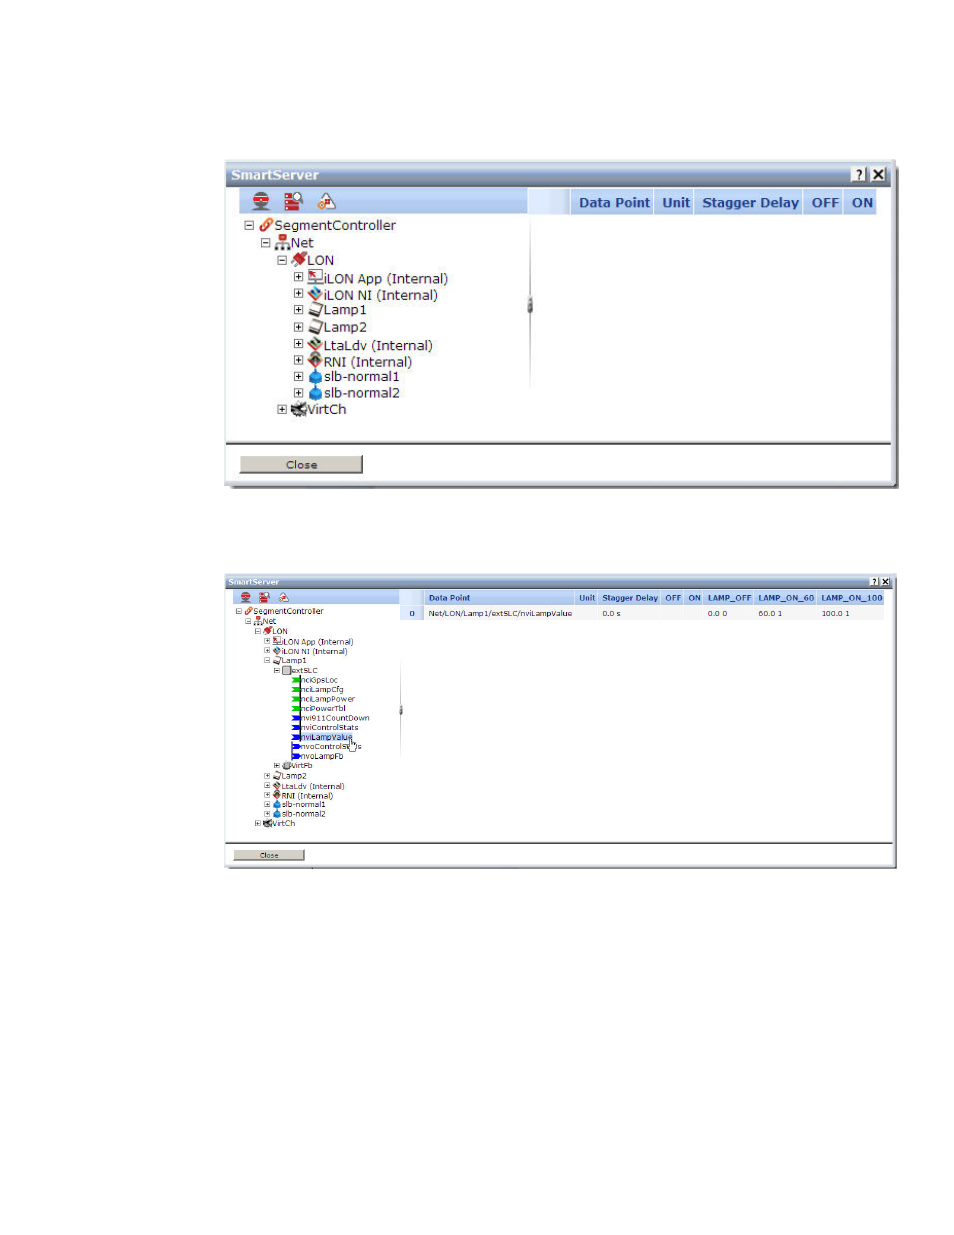The height and width of the screenshot is (1235, 954).
Task: Expand iLON NI (Internal) in upper dialog
Action: [298, 294]
